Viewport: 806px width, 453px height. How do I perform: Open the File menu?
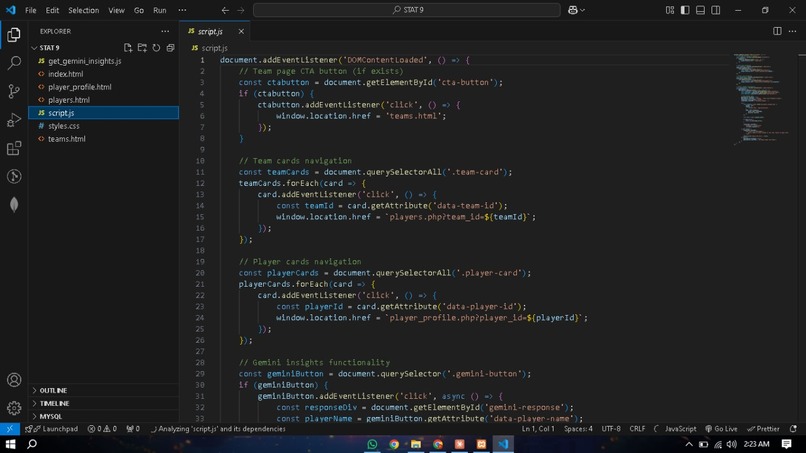pos(31,10)
